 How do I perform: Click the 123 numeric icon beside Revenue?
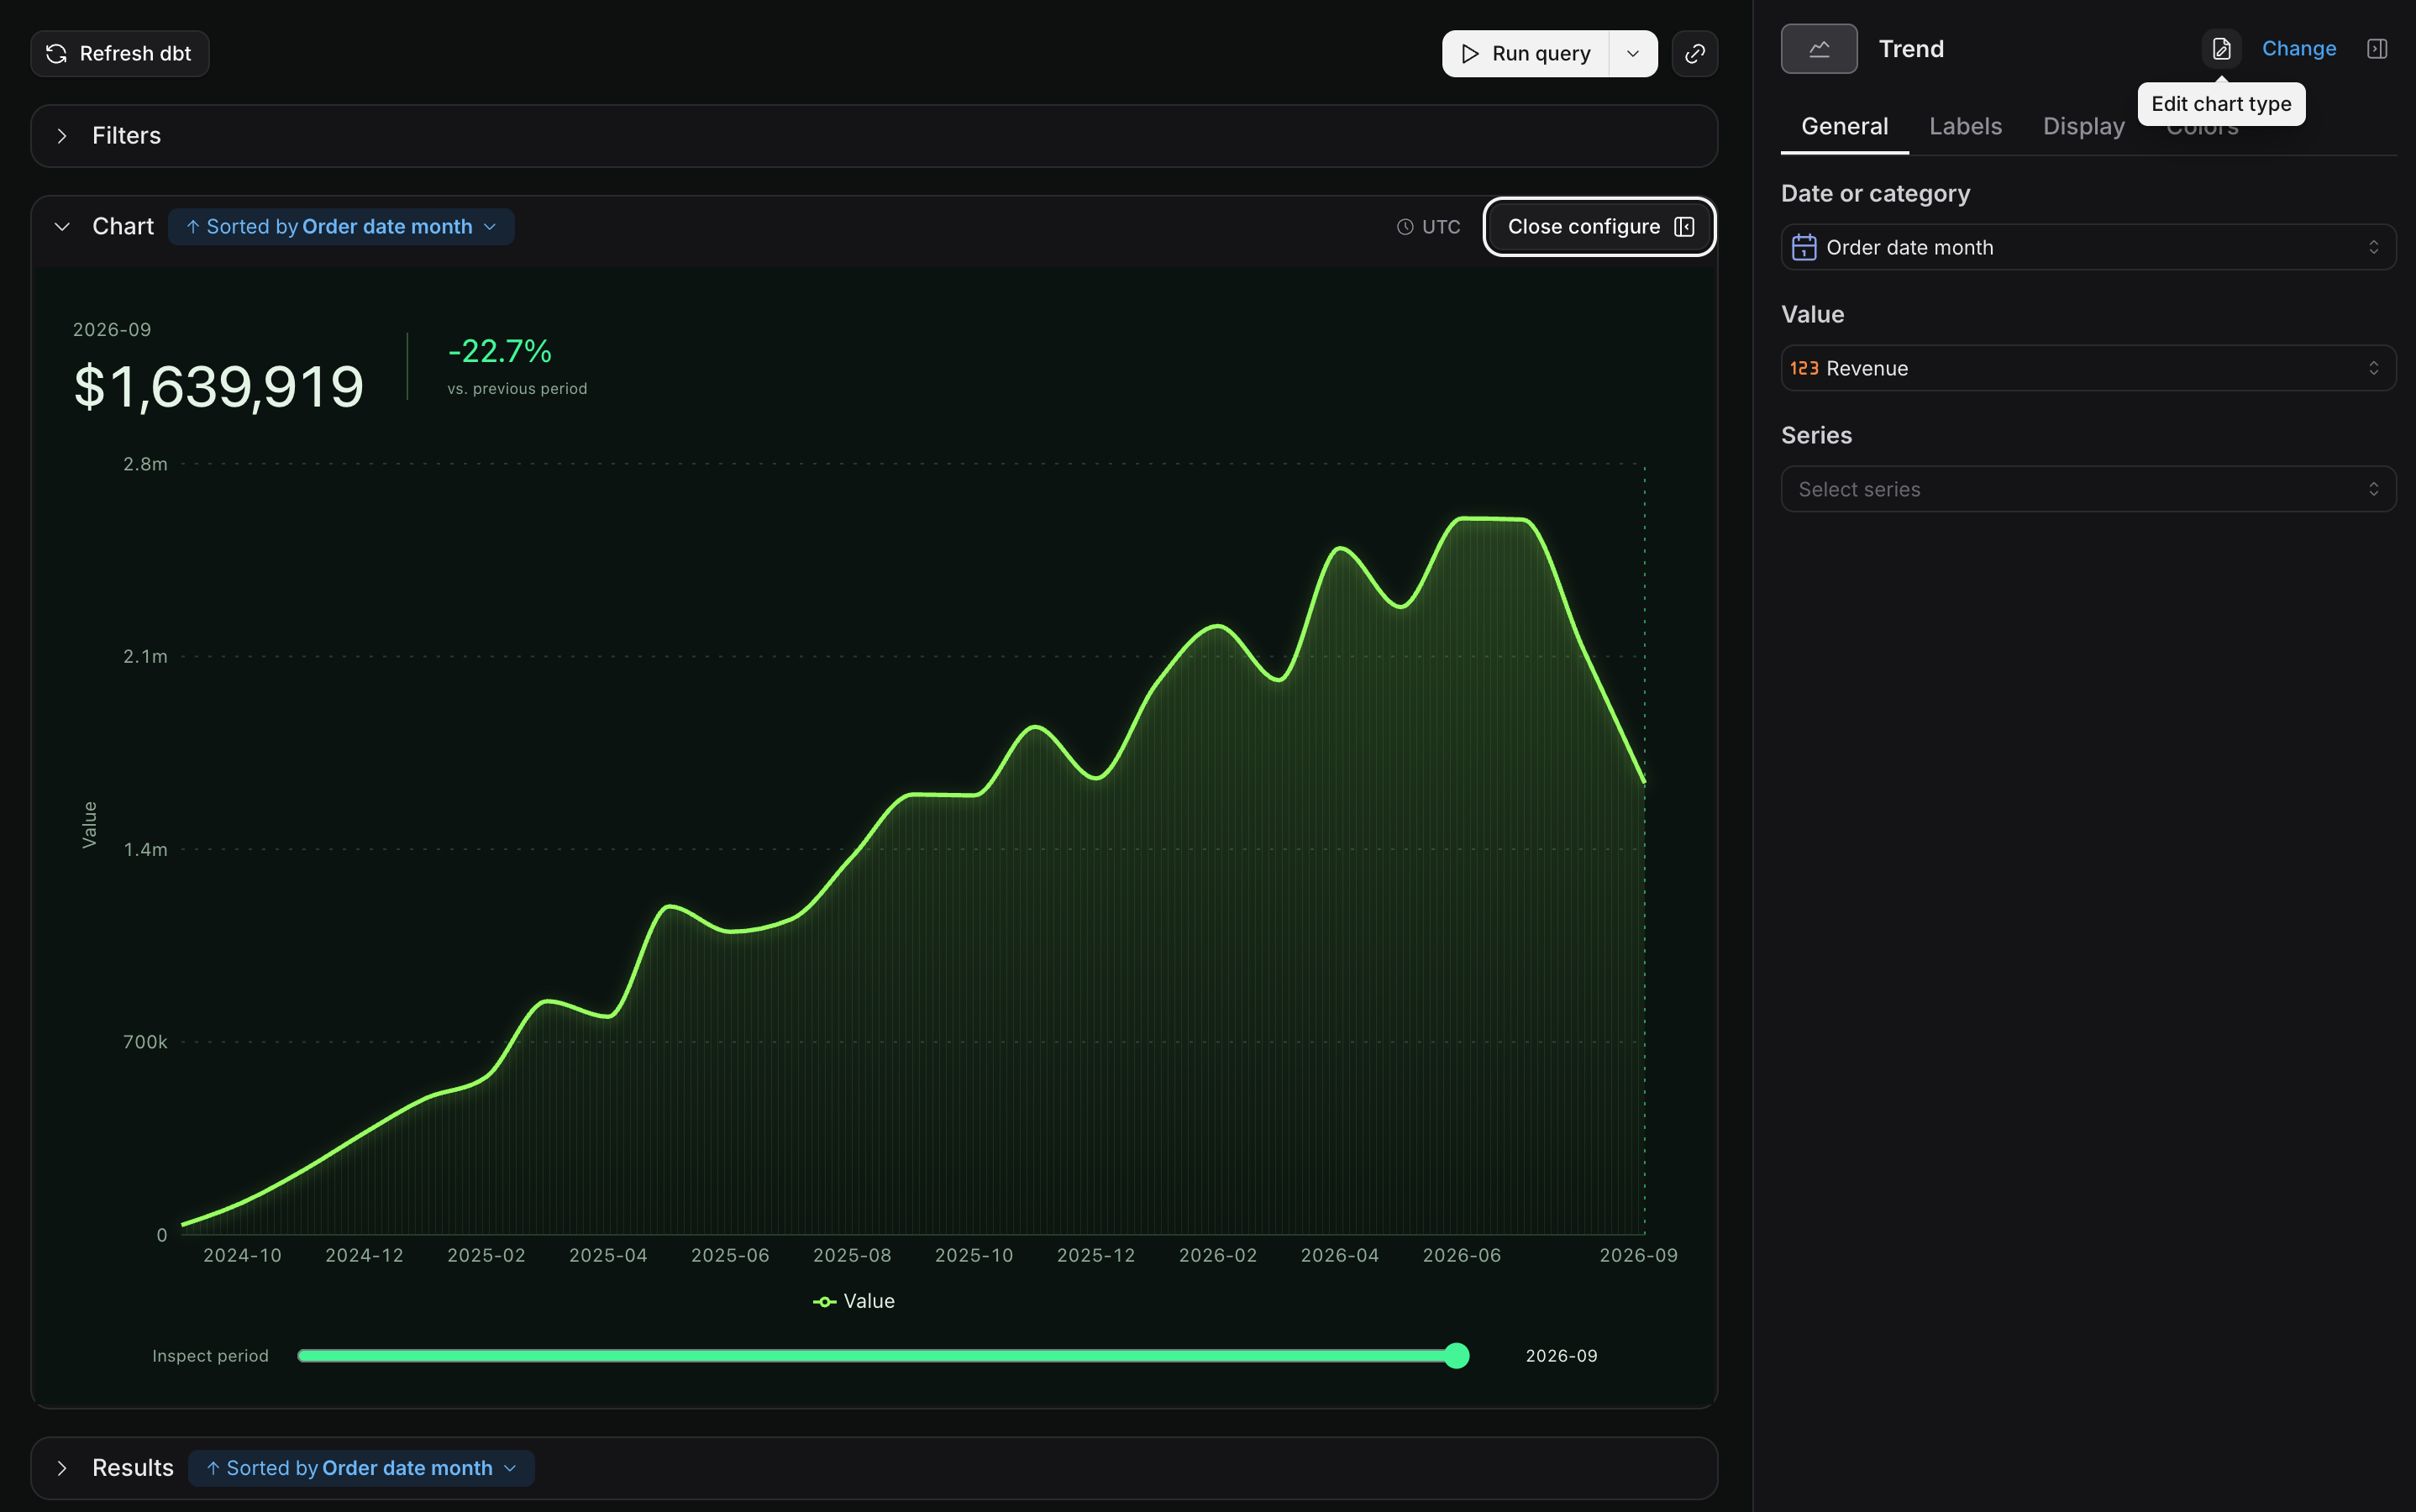pos(1804,368)
